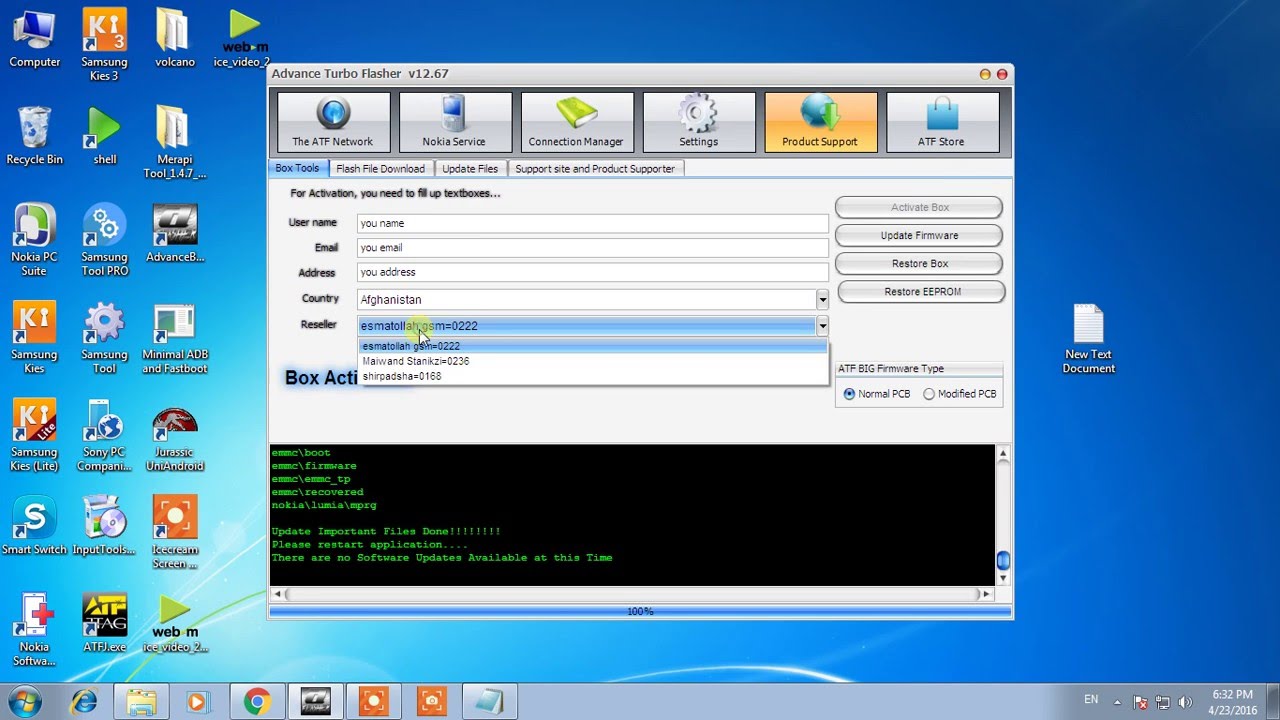Show hidden system tray icons arrow
The image size is (1280, 720).
1117,702
